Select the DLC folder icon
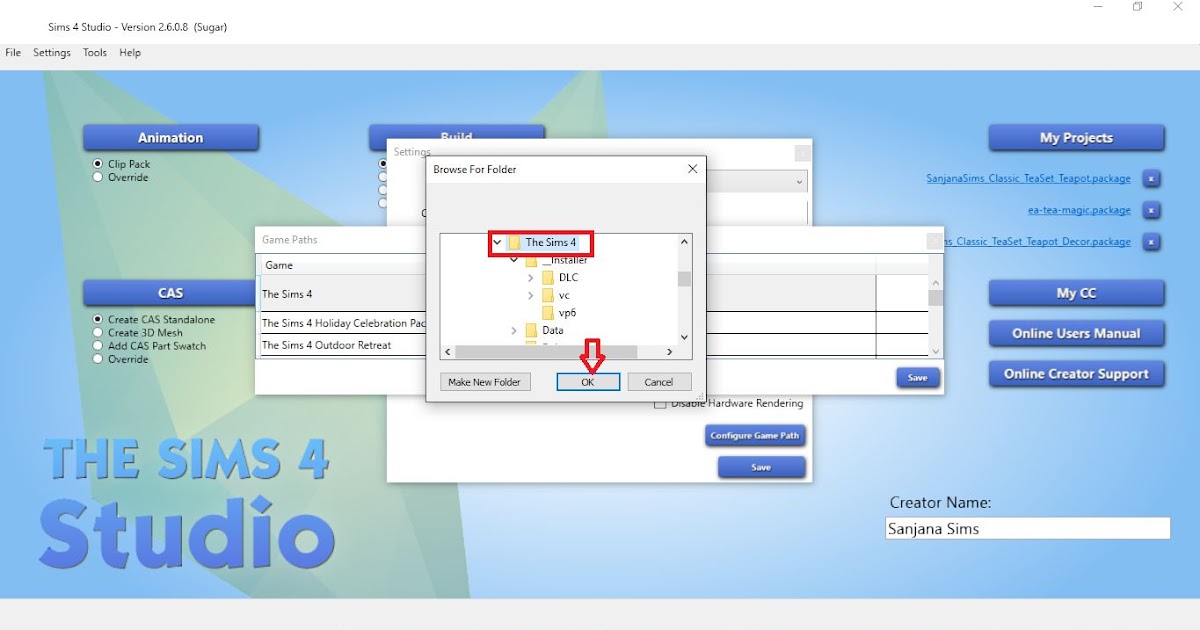The width and height of the screenshot is (1200, 630). pos(547,277)
